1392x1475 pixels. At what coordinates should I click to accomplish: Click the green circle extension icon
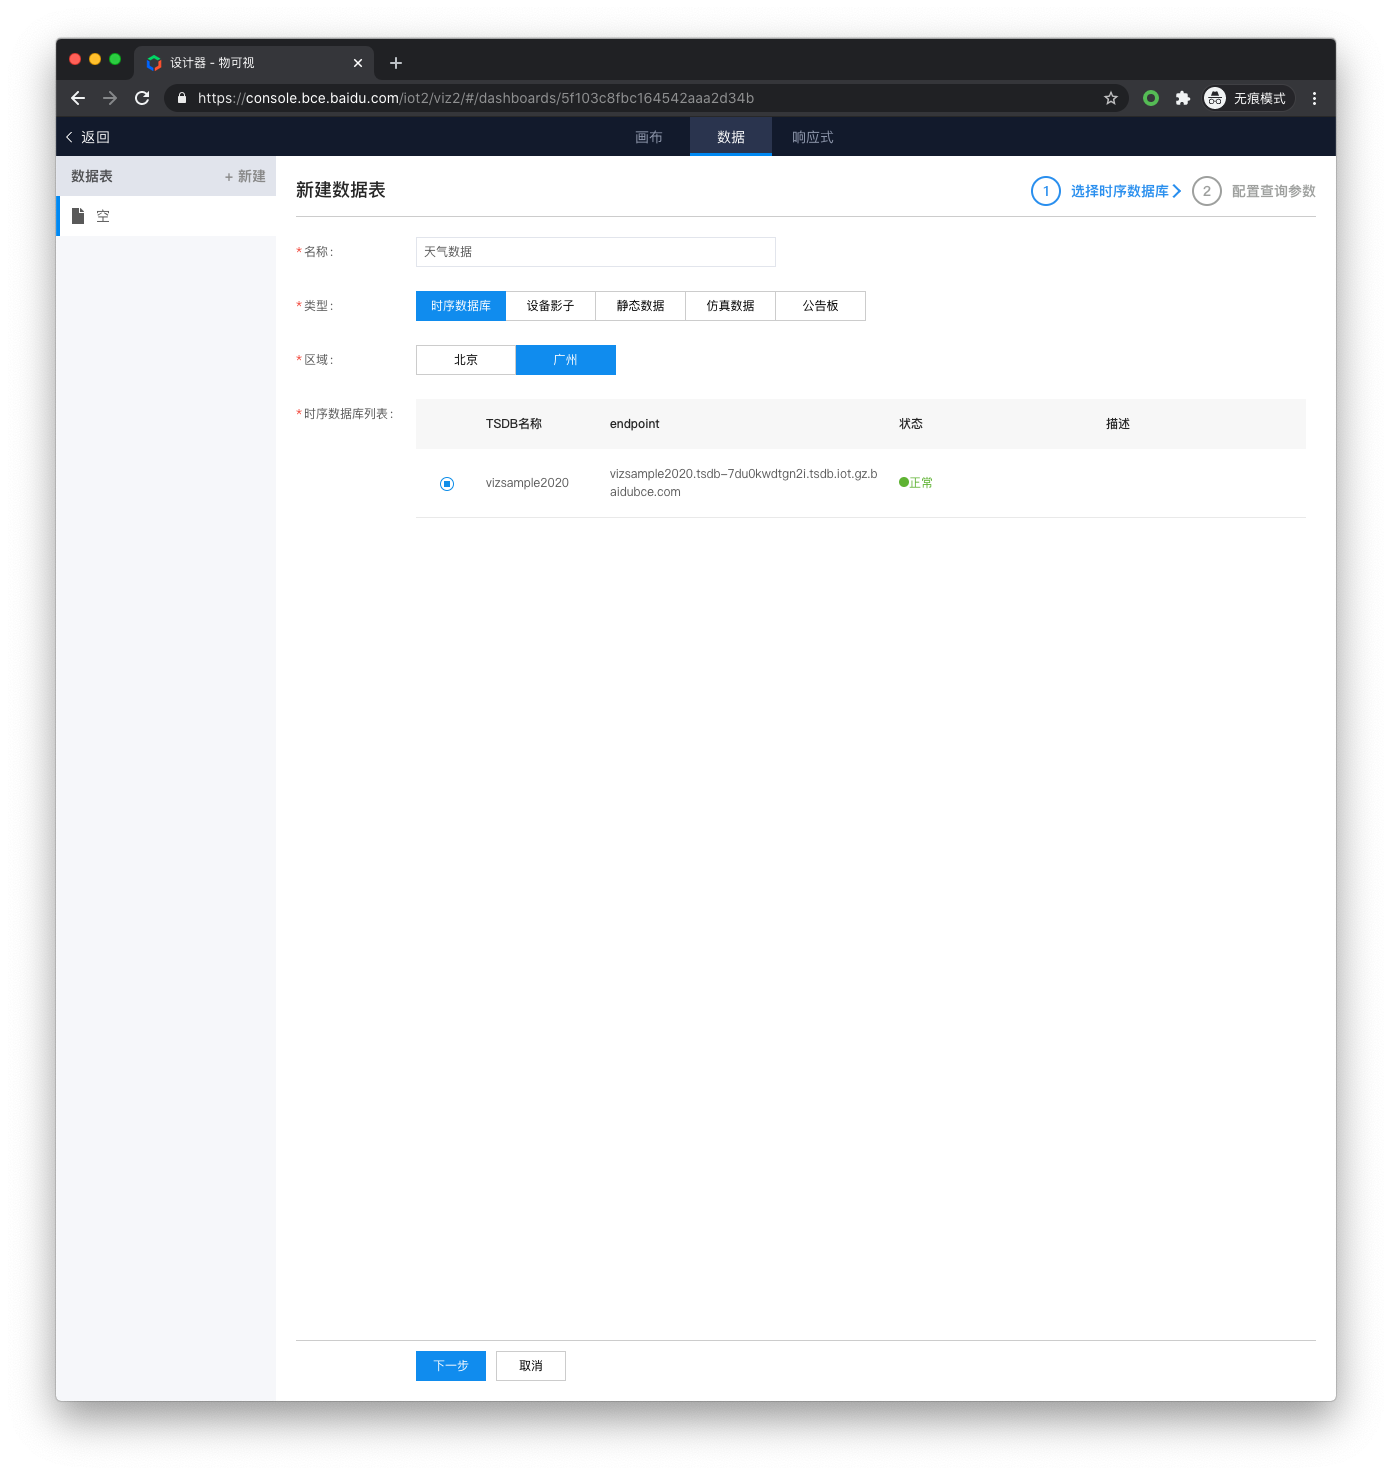[1151, 98]
